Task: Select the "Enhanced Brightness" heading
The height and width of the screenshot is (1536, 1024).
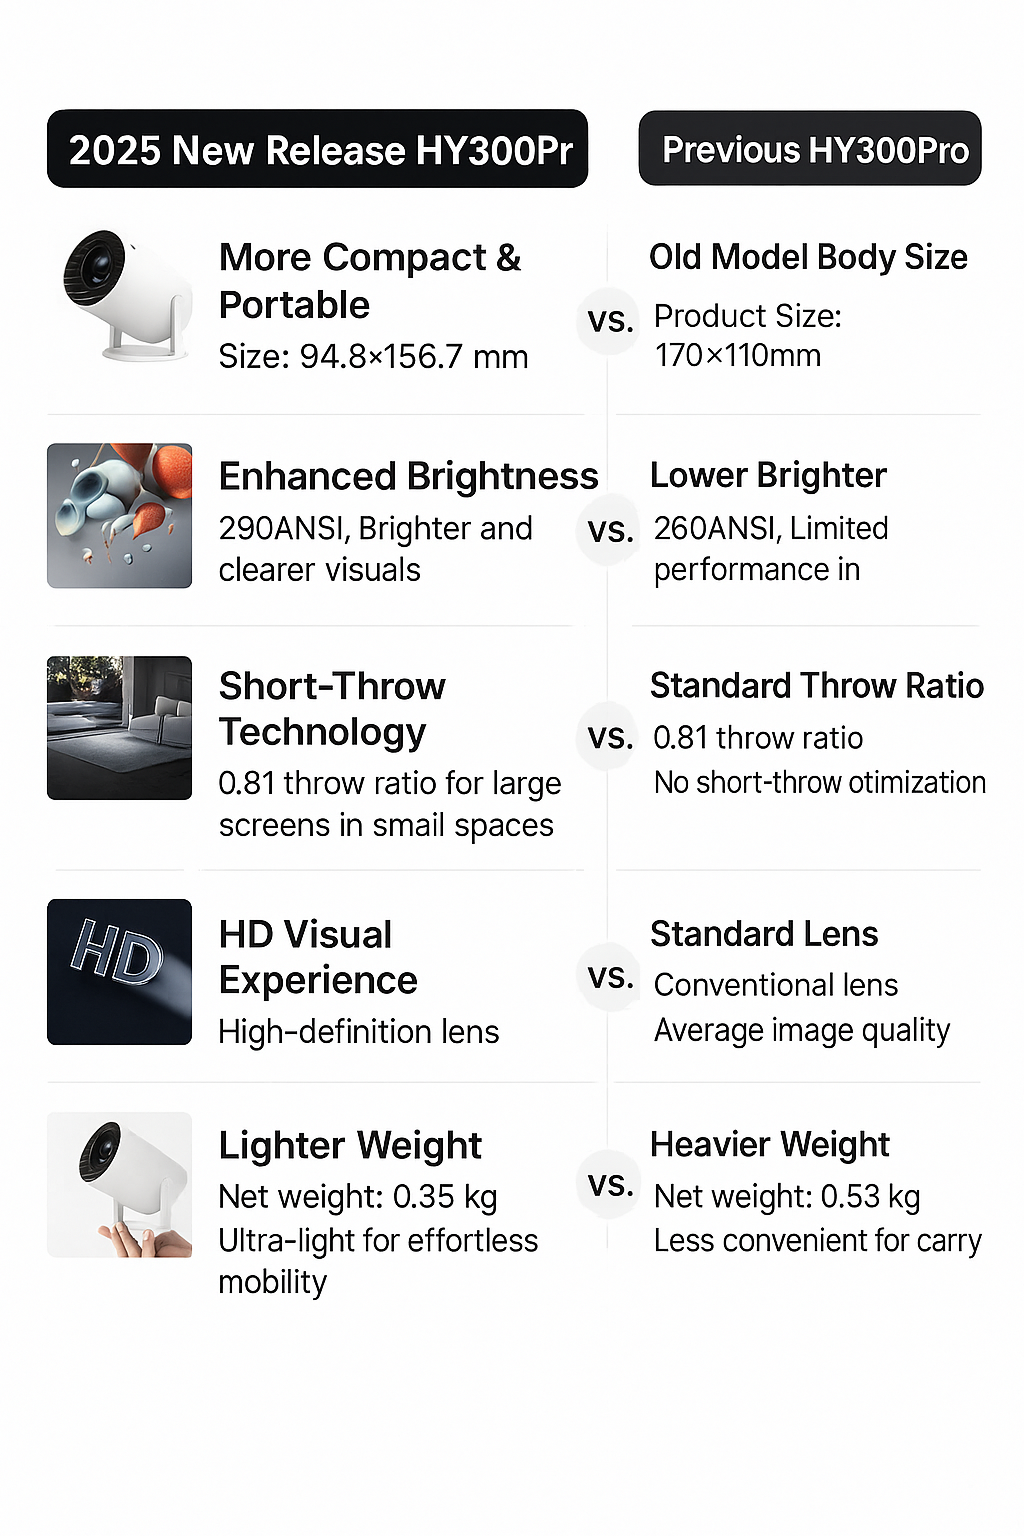Action: click(408, 476)
